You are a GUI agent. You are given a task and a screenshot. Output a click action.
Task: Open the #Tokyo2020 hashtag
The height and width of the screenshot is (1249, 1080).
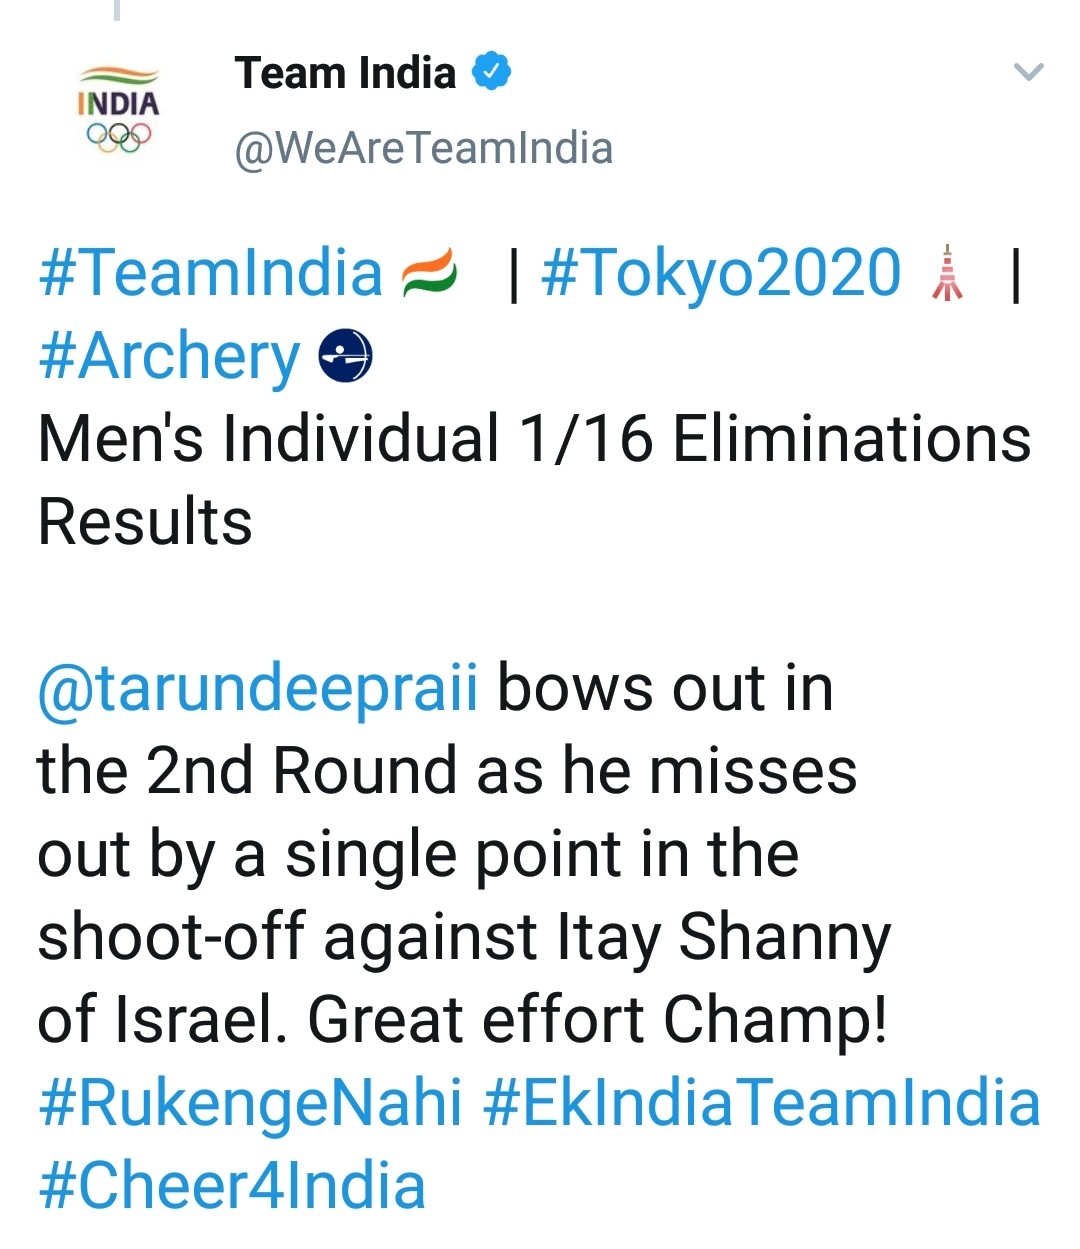click(720, 273)
